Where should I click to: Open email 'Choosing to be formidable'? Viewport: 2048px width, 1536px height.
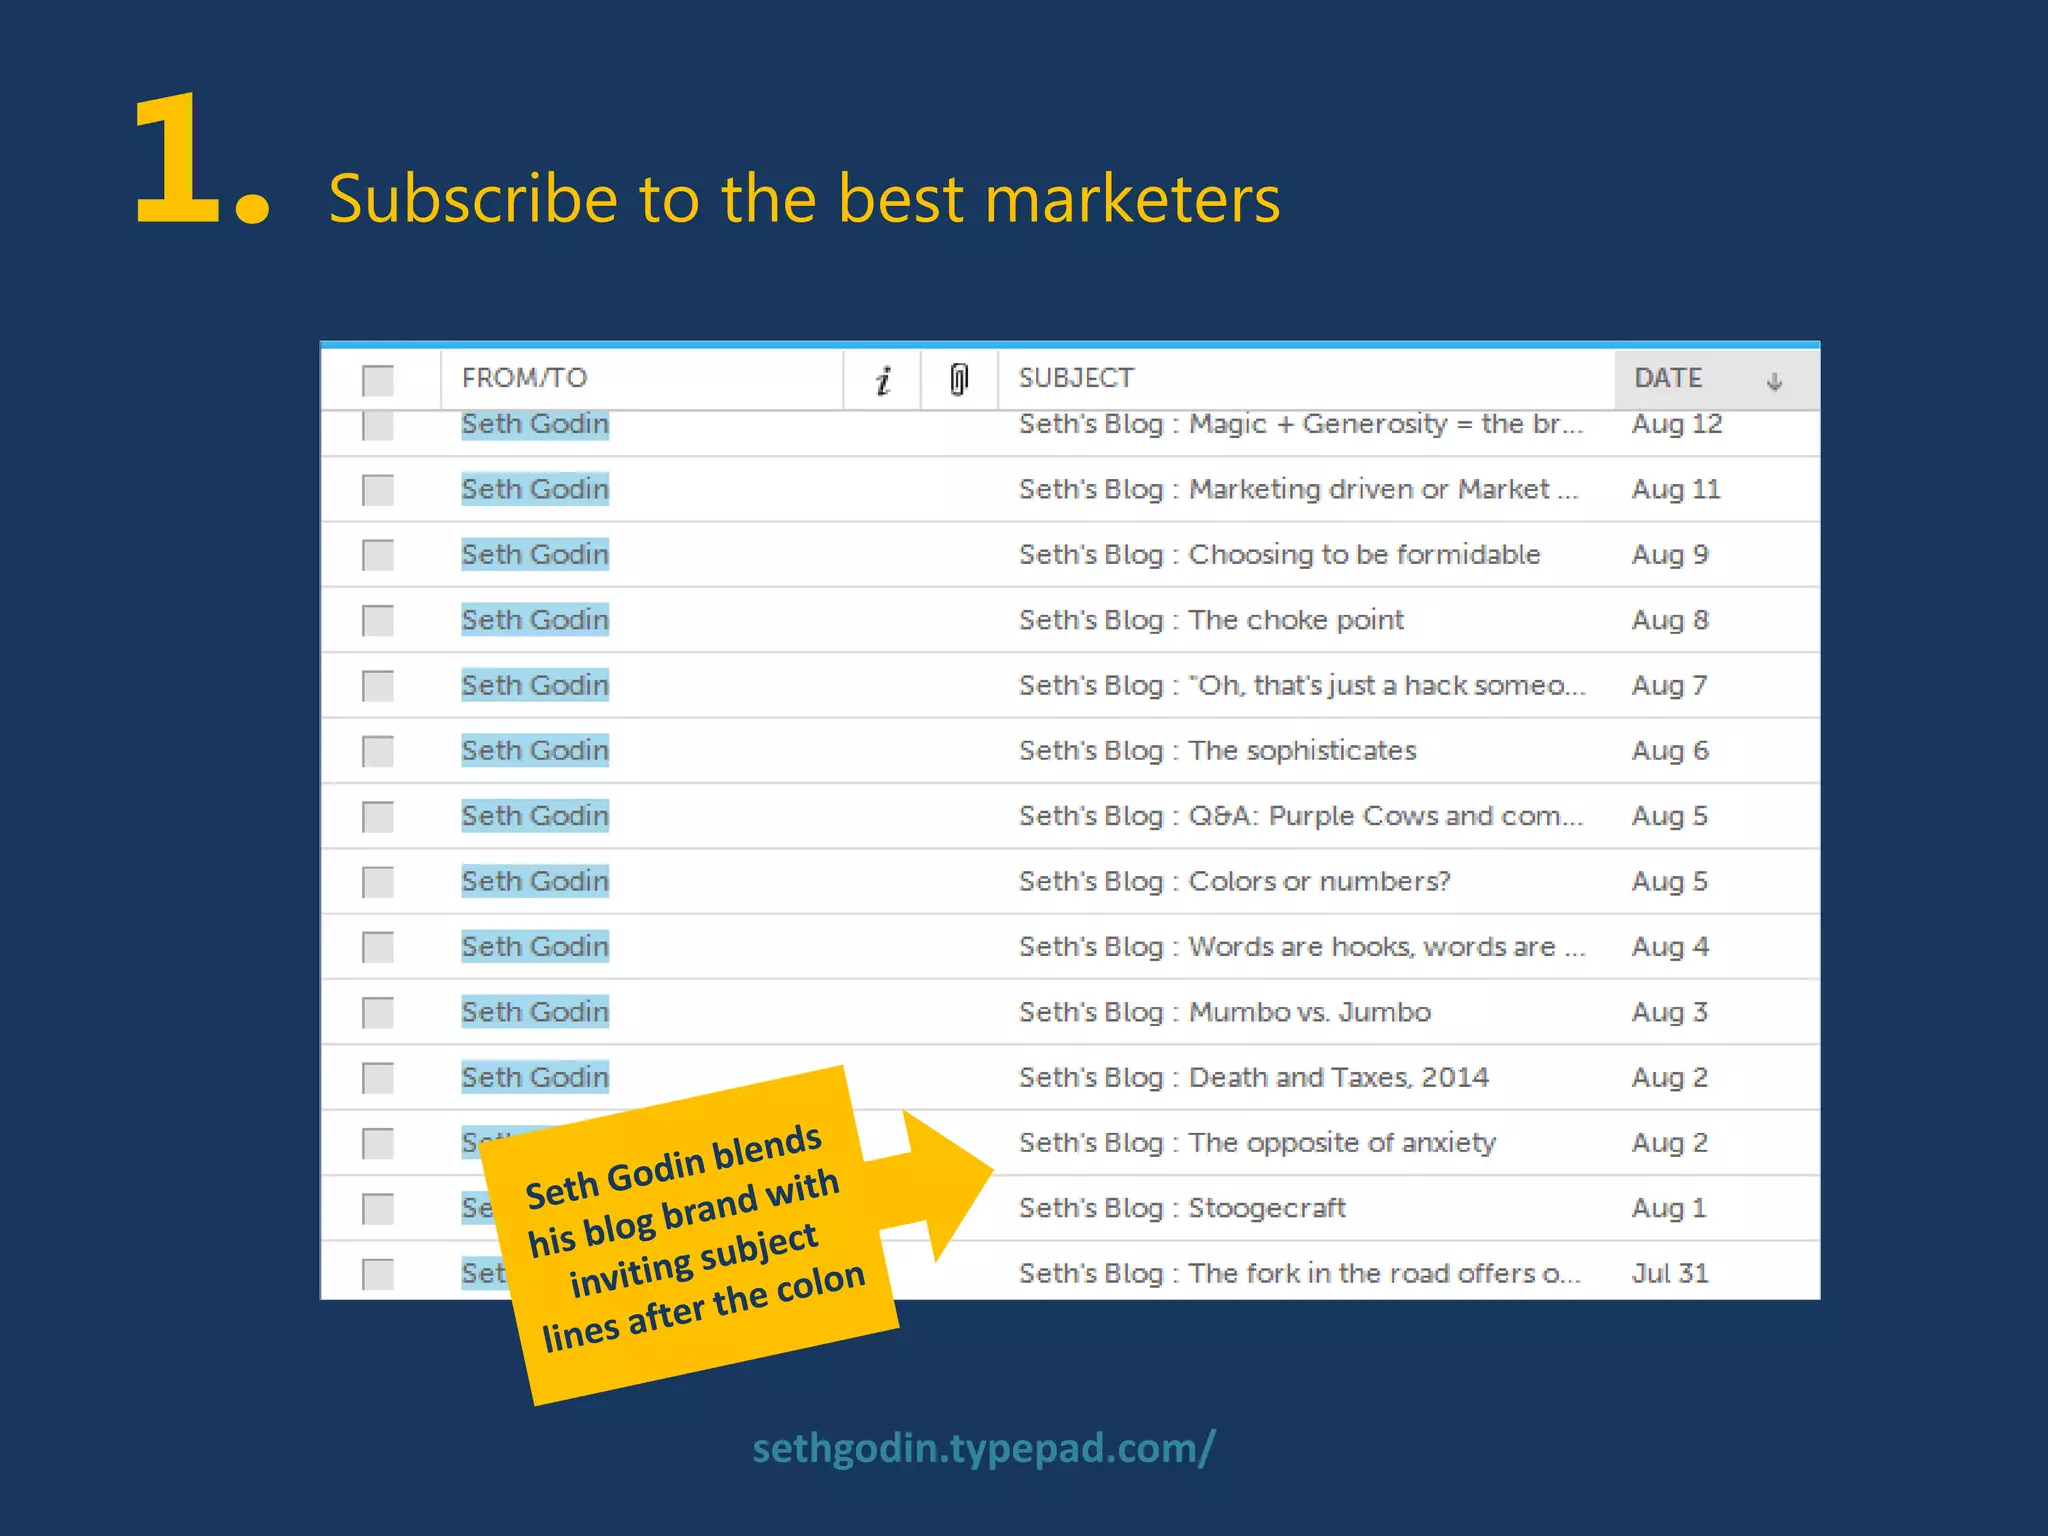click(x=1280, y=554)
